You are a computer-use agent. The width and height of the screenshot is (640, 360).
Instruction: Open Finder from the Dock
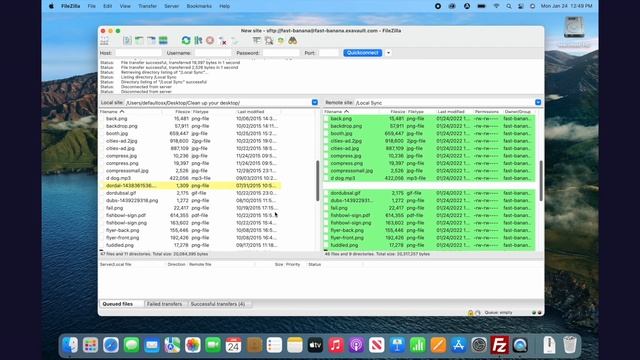[x=70, y=345]
